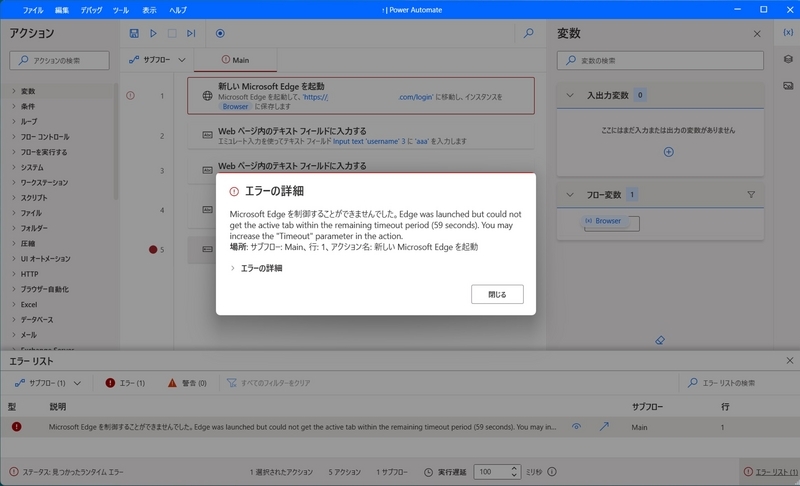The width and height of the screenshot is (800, 486).
Task: Expand 変数 action group
Action: tap(14, 91)
